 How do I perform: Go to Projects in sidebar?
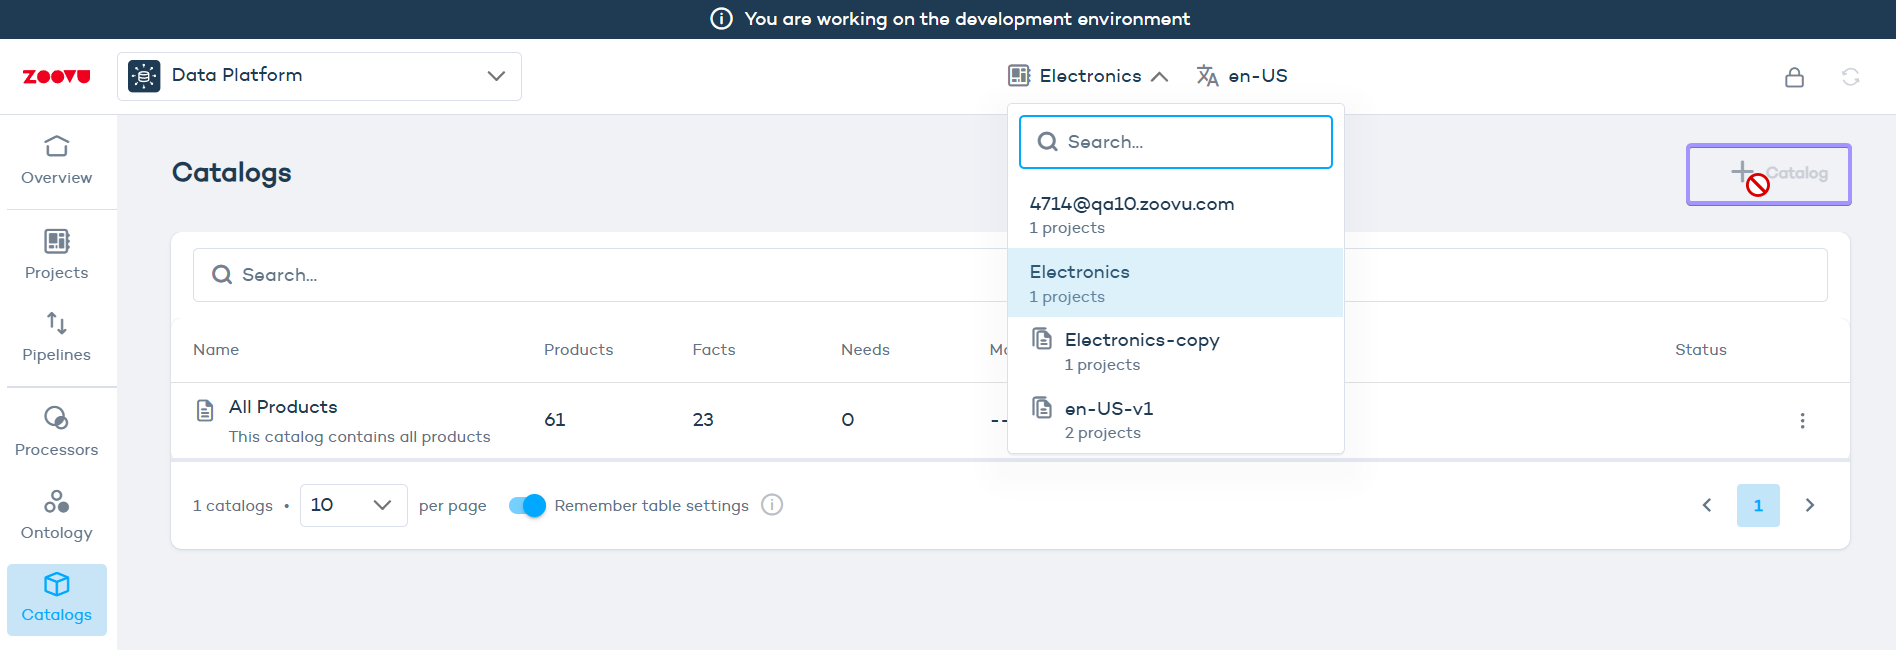tap(57, 255)
